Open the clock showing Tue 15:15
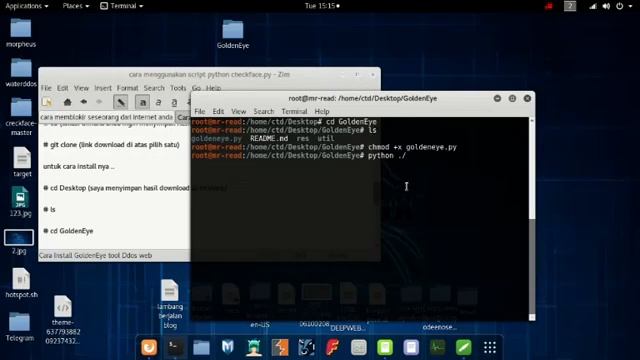 [x=322, y=6]
